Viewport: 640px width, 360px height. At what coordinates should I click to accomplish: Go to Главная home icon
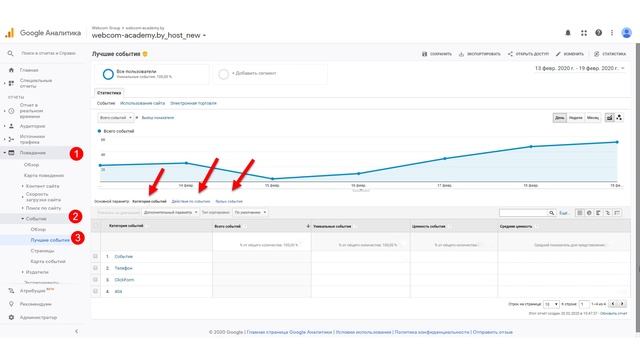(11, 70)
